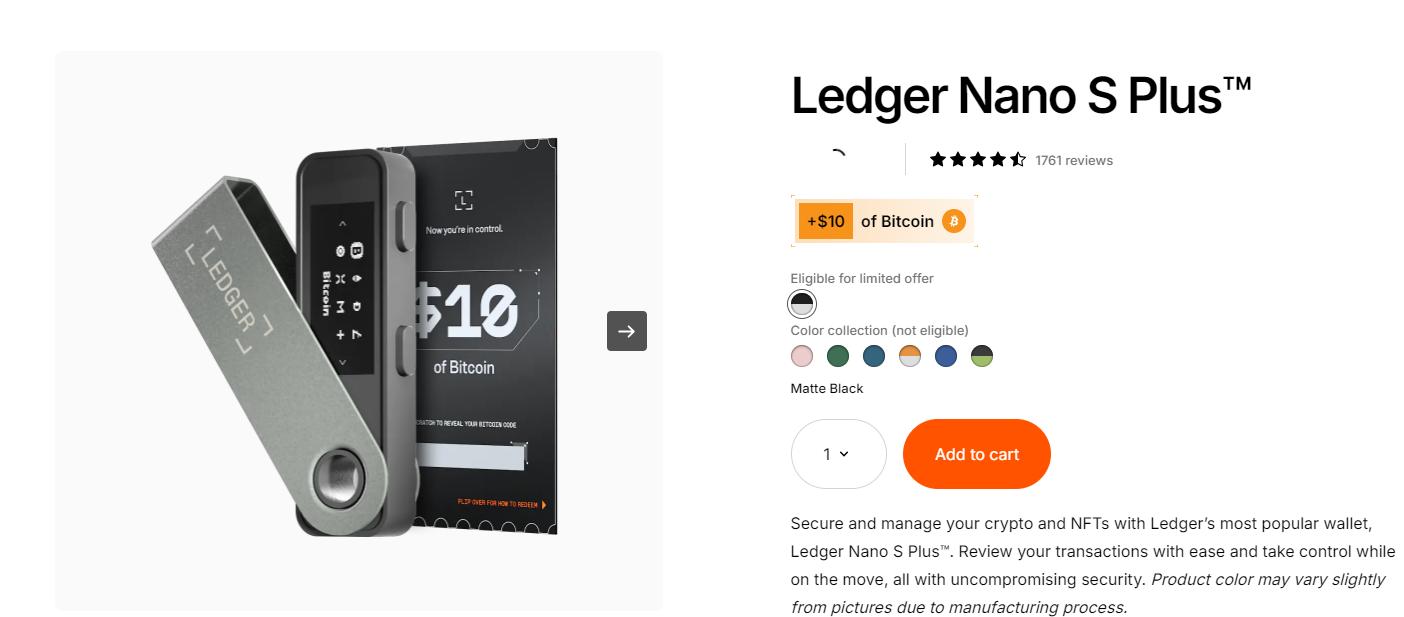1404x617 pixels.
Task: Click the 'of Bitcoin' promotional banner text
Action: (897, 221)
